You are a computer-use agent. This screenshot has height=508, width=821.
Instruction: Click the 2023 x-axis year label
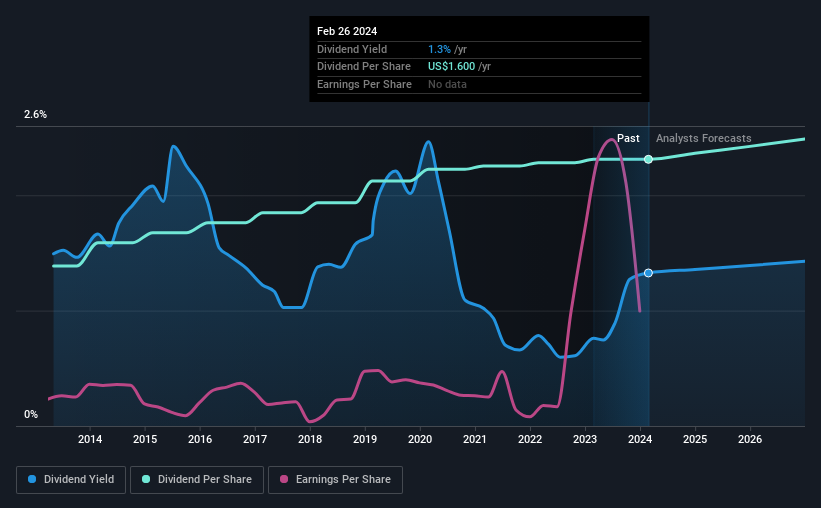coord(585,439)
